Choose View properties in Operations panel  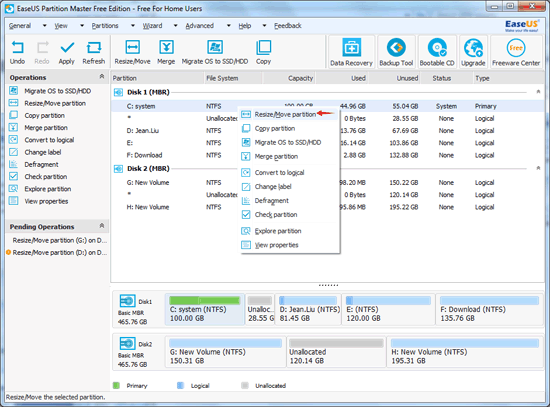(x=39, y=201)
